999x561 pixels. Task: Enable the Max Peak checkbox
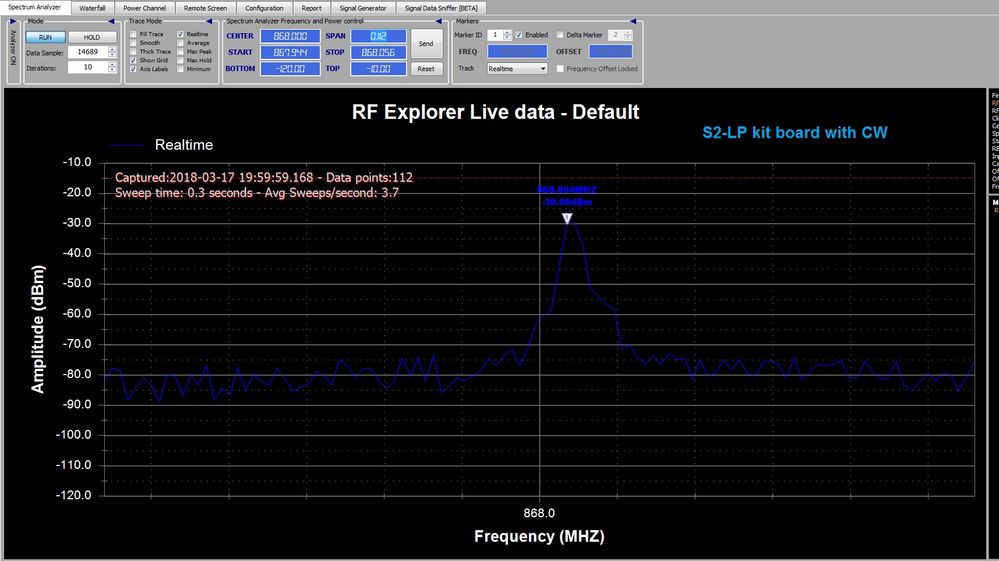[181, 52]
